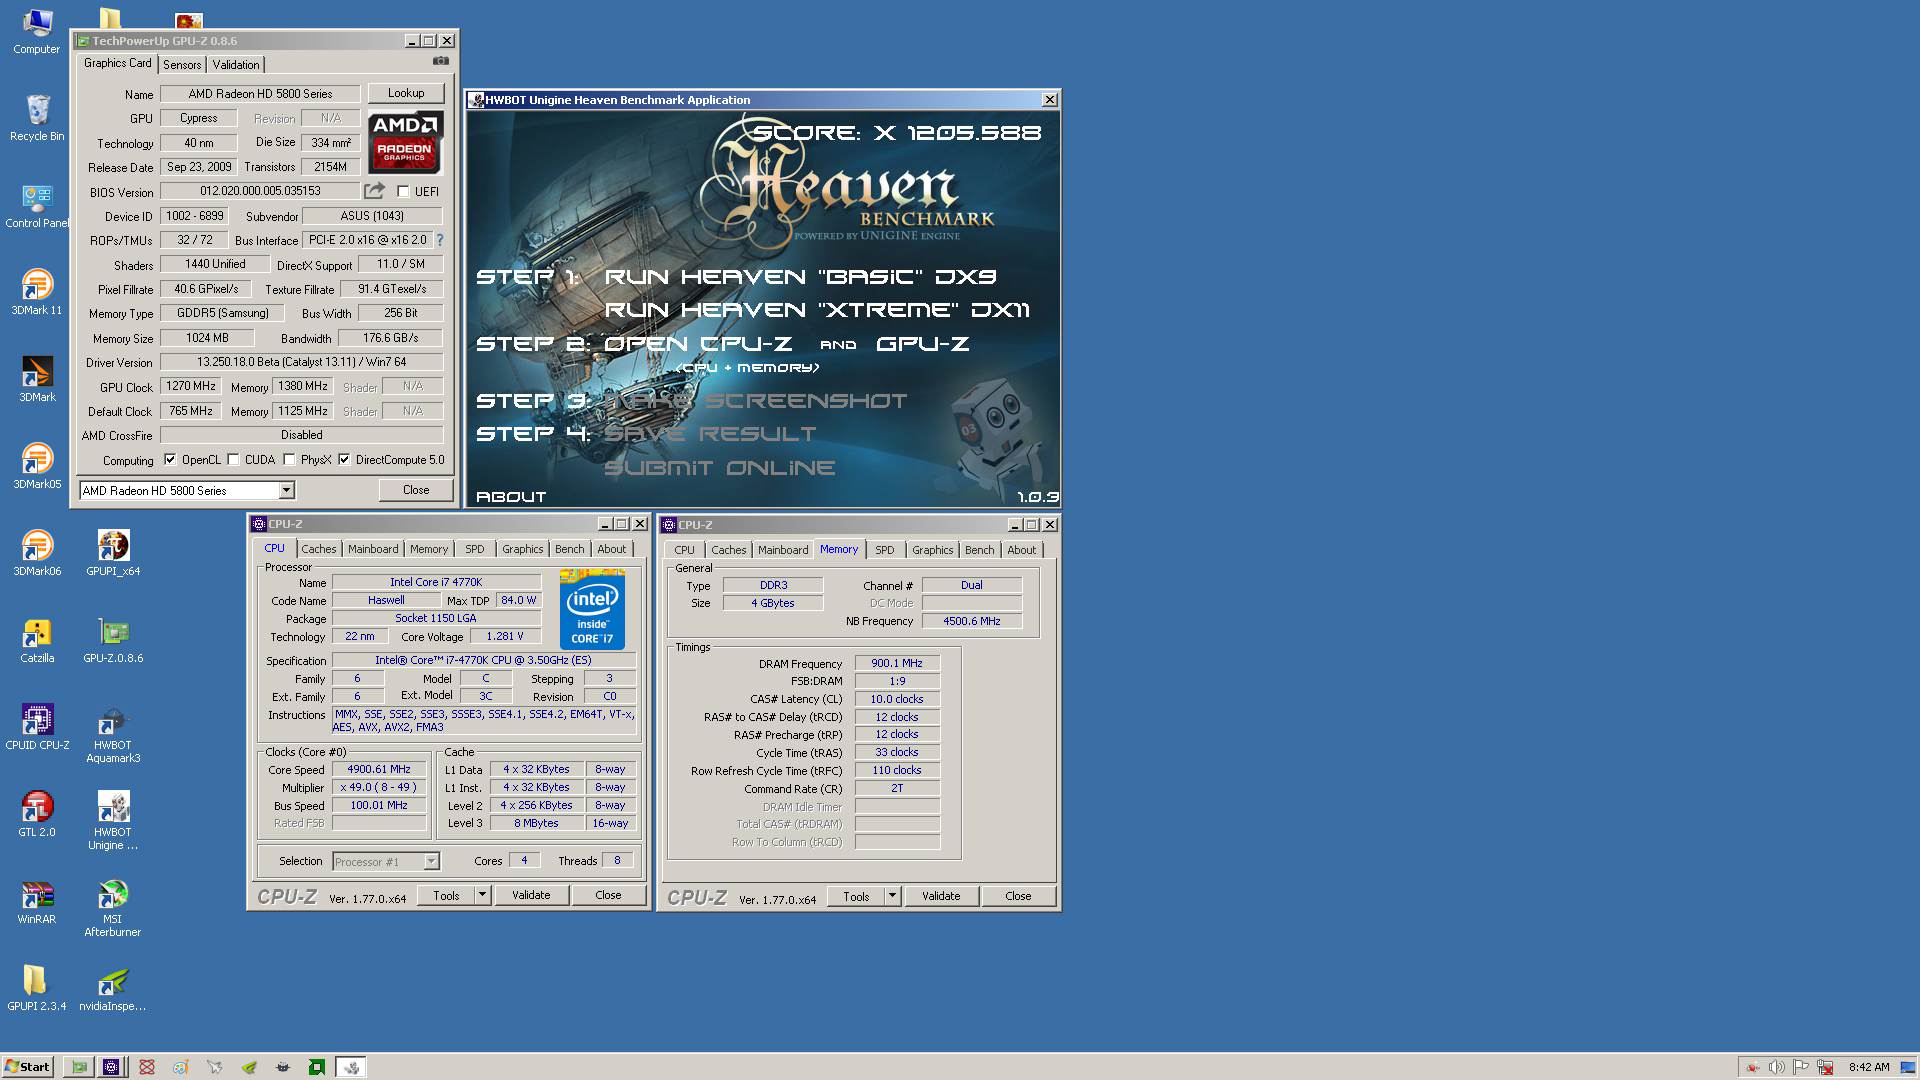Expand Tools arrow in Memory tab window

click(x=892, y=896)
